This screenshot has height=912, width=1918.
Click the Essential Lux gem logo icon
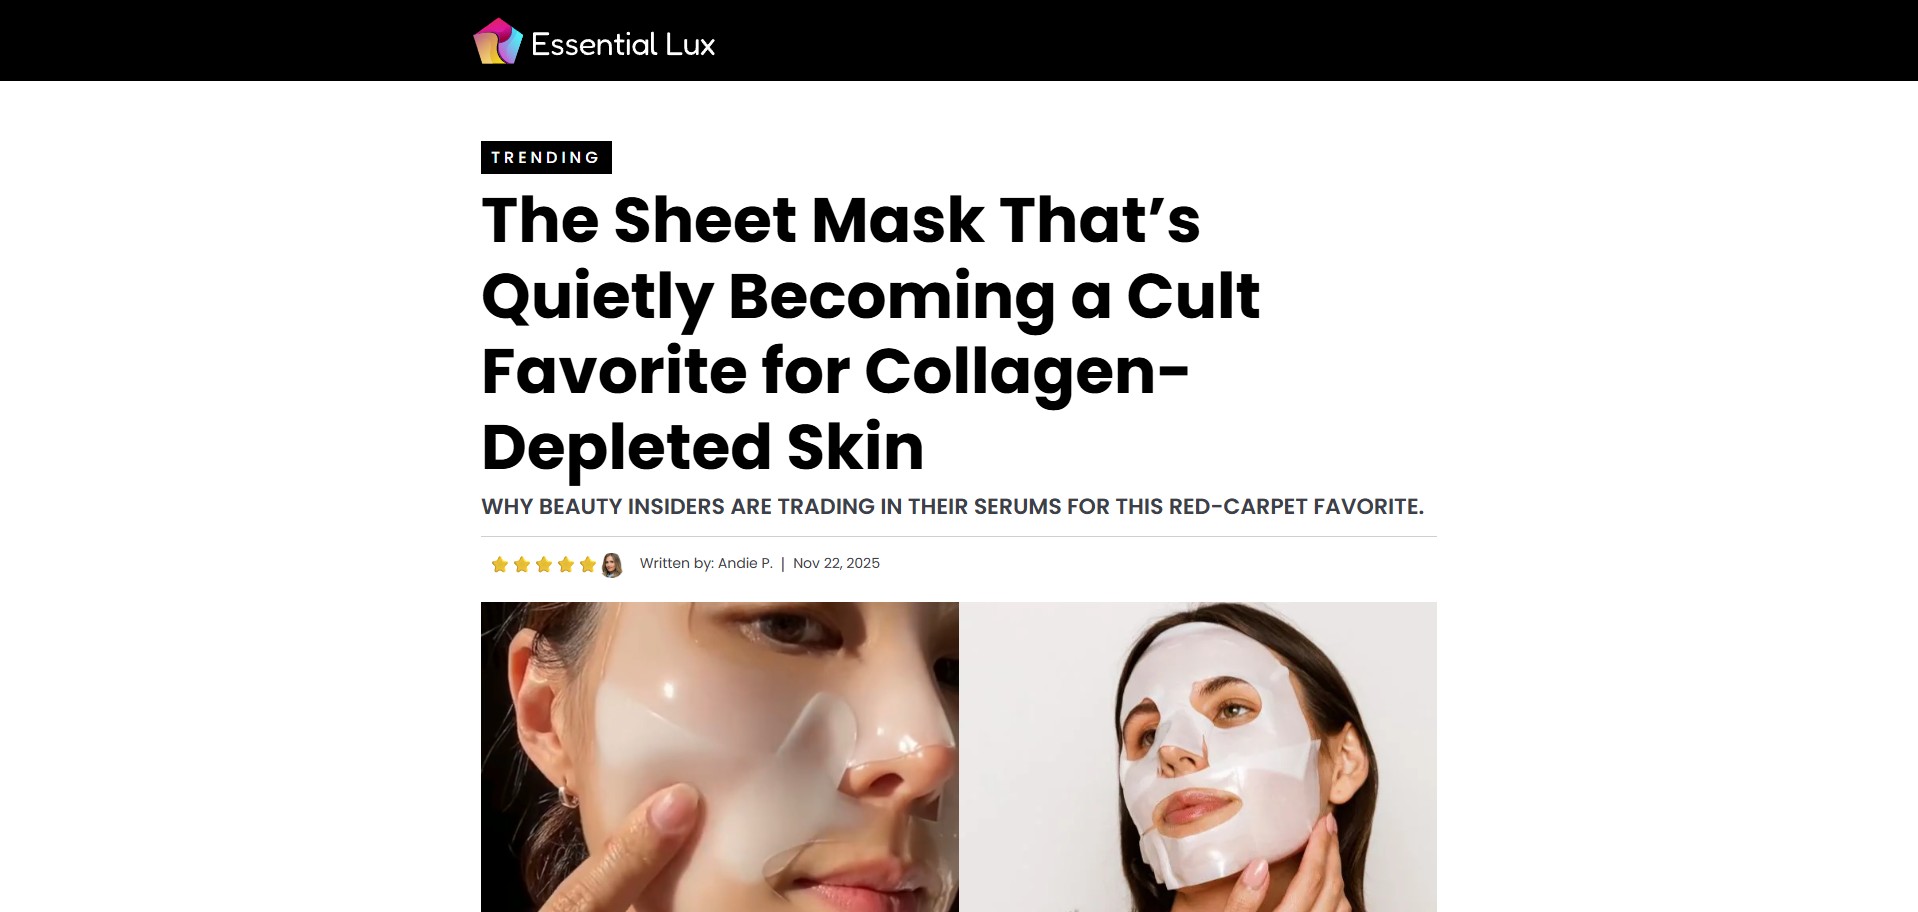(498, 42)
